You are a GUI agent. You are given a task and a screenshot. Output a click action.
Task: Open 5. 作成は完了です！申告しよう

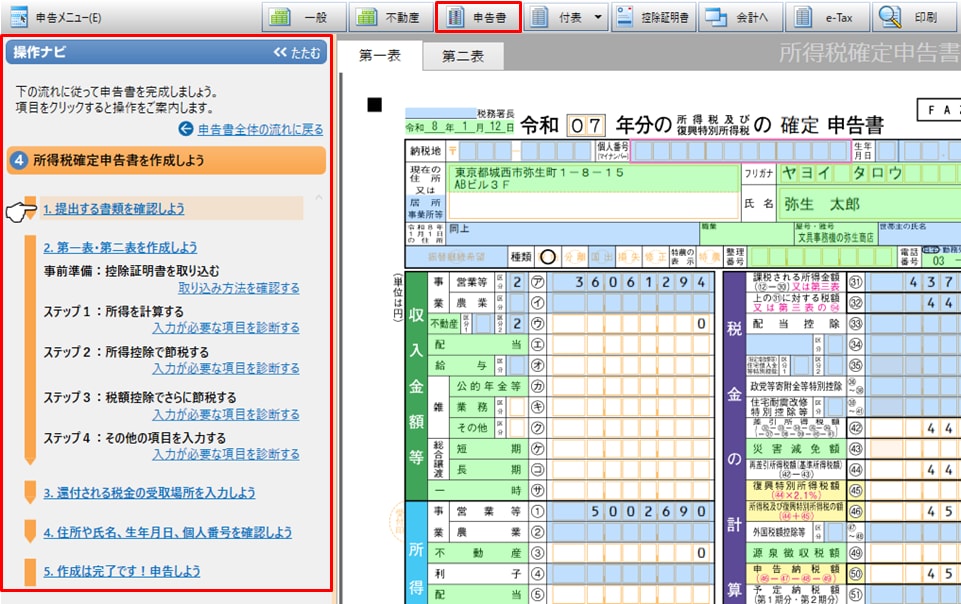121,571
